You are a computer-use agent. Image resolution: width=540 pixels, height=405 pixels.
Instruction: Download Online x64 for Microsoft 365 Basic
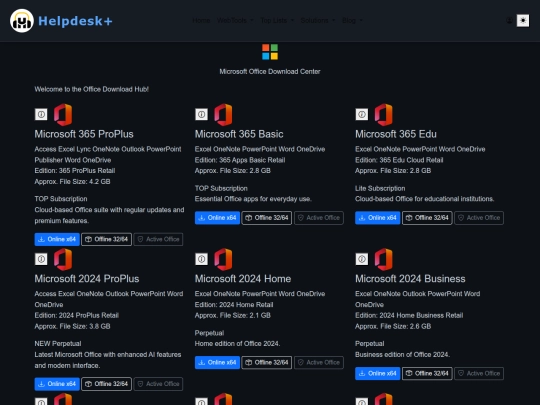tap(217, 218)
